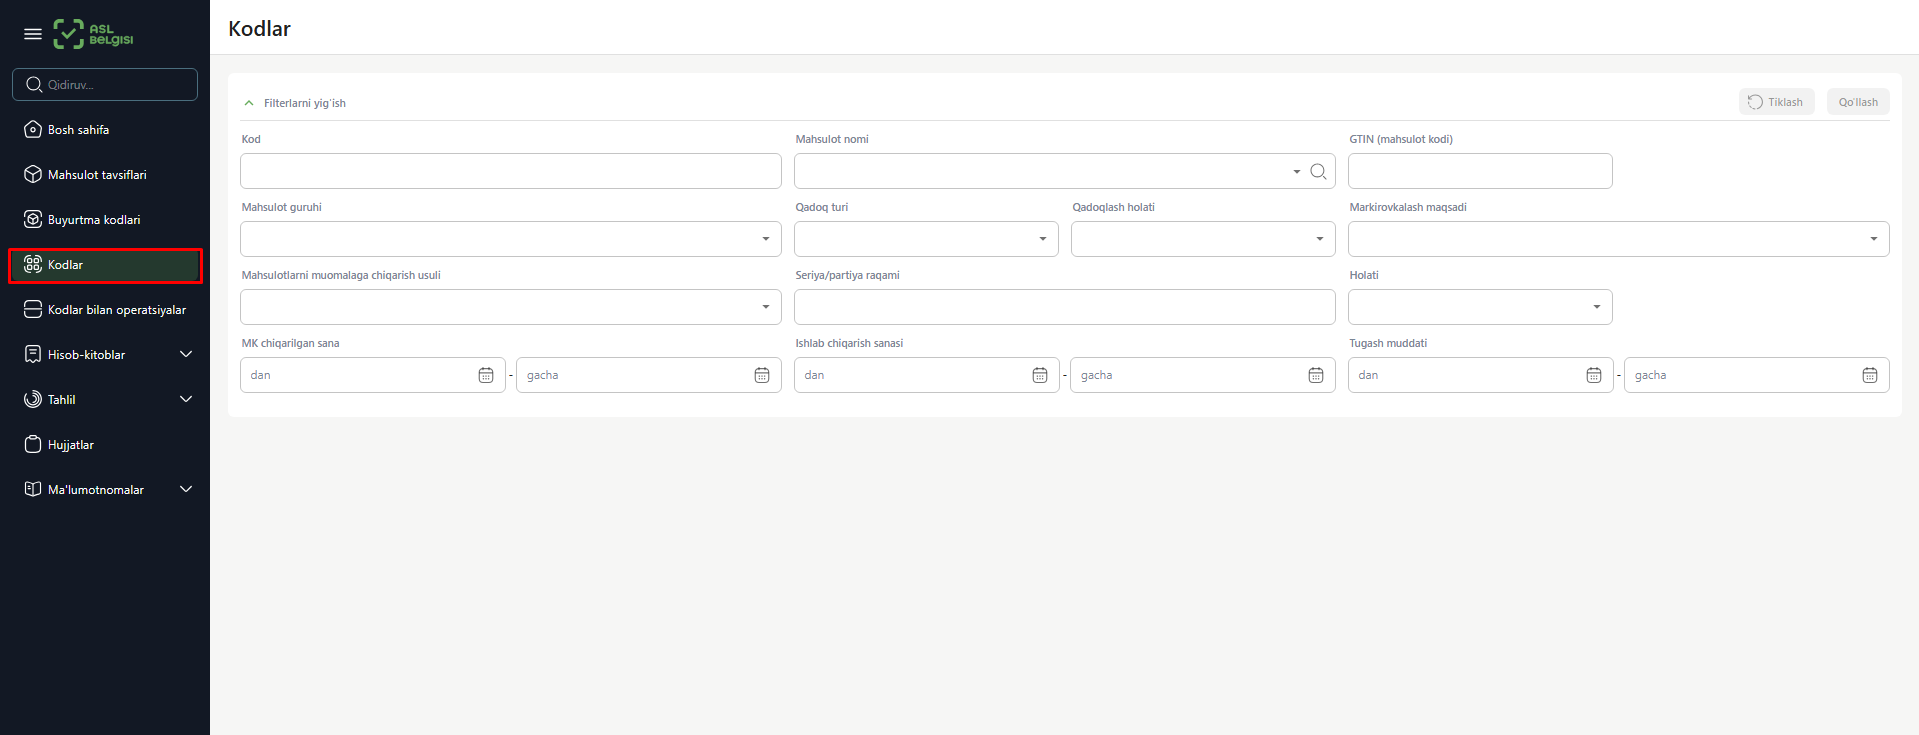Image resolution: width=1919 pixels, height=735 pixels.
Task: Click the Kod input field
Action: click(510, 171)
